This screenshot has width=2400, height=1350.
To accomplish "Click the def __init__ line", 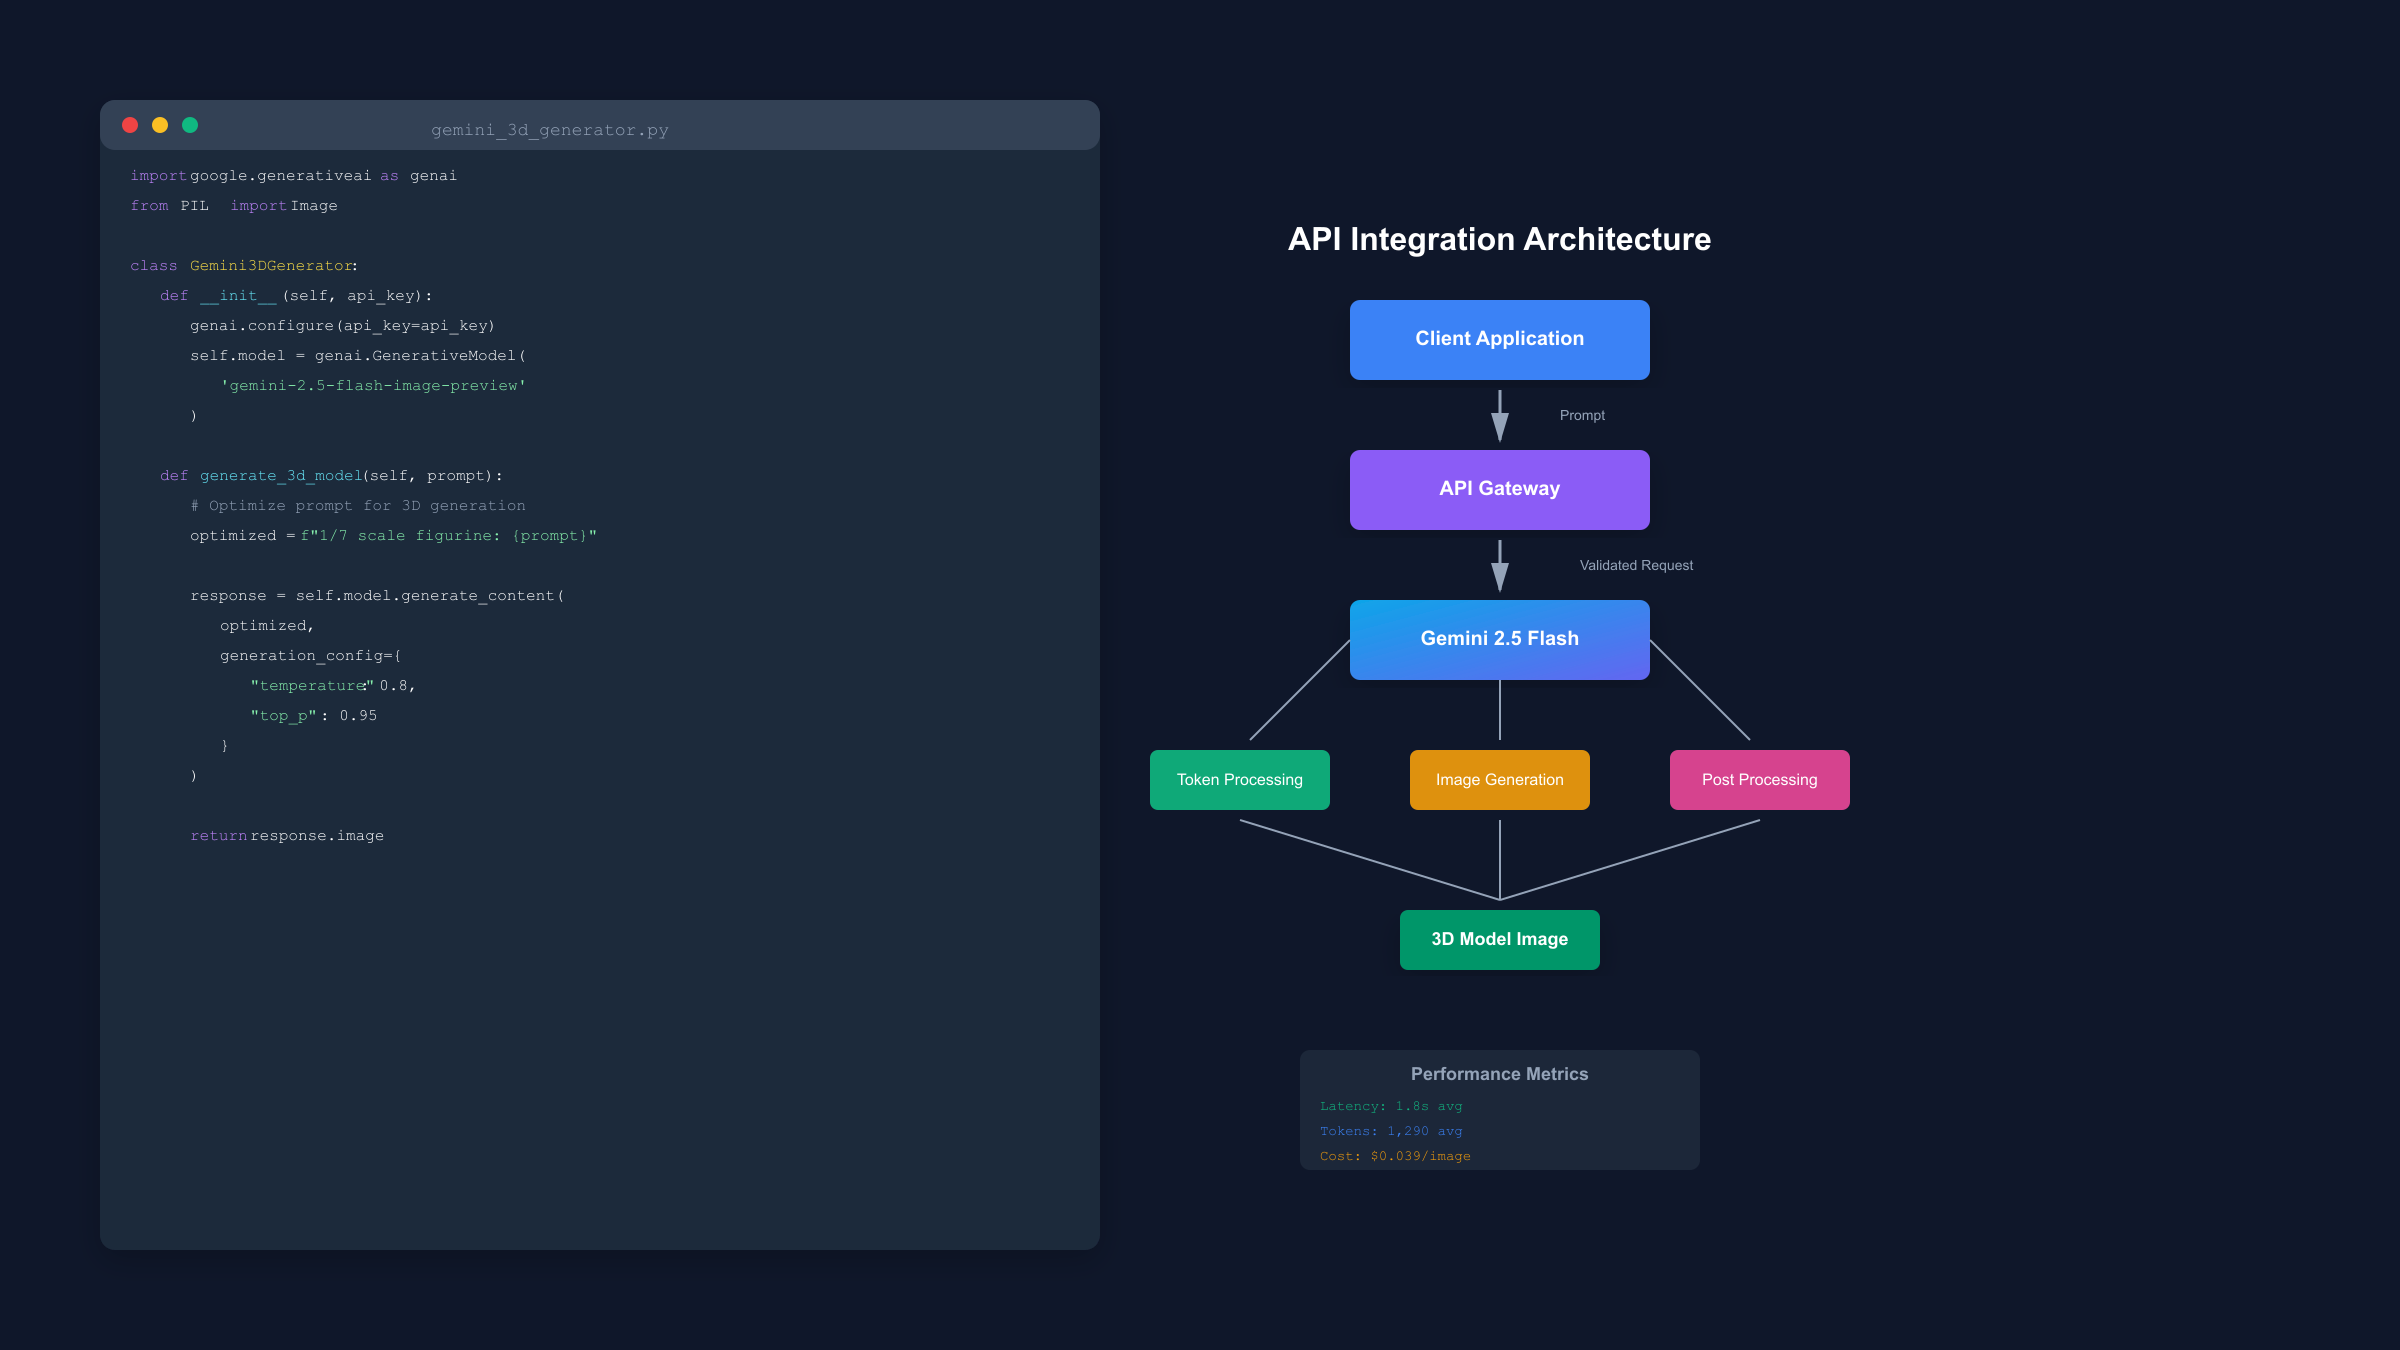I will click(296, 296).
